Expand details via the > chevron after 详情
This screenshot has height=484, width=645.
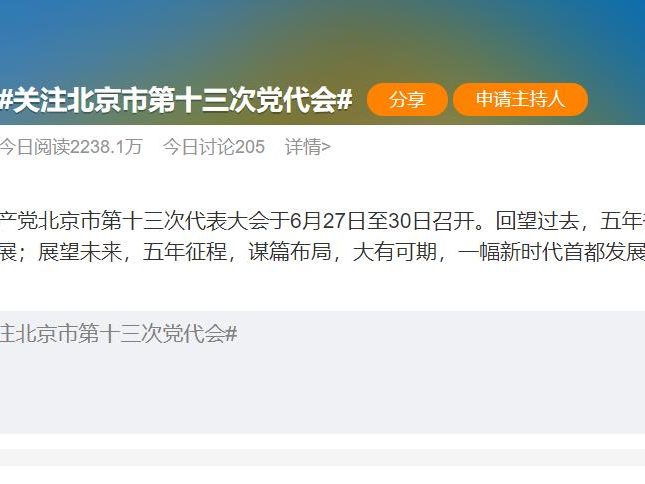[326, 147]
